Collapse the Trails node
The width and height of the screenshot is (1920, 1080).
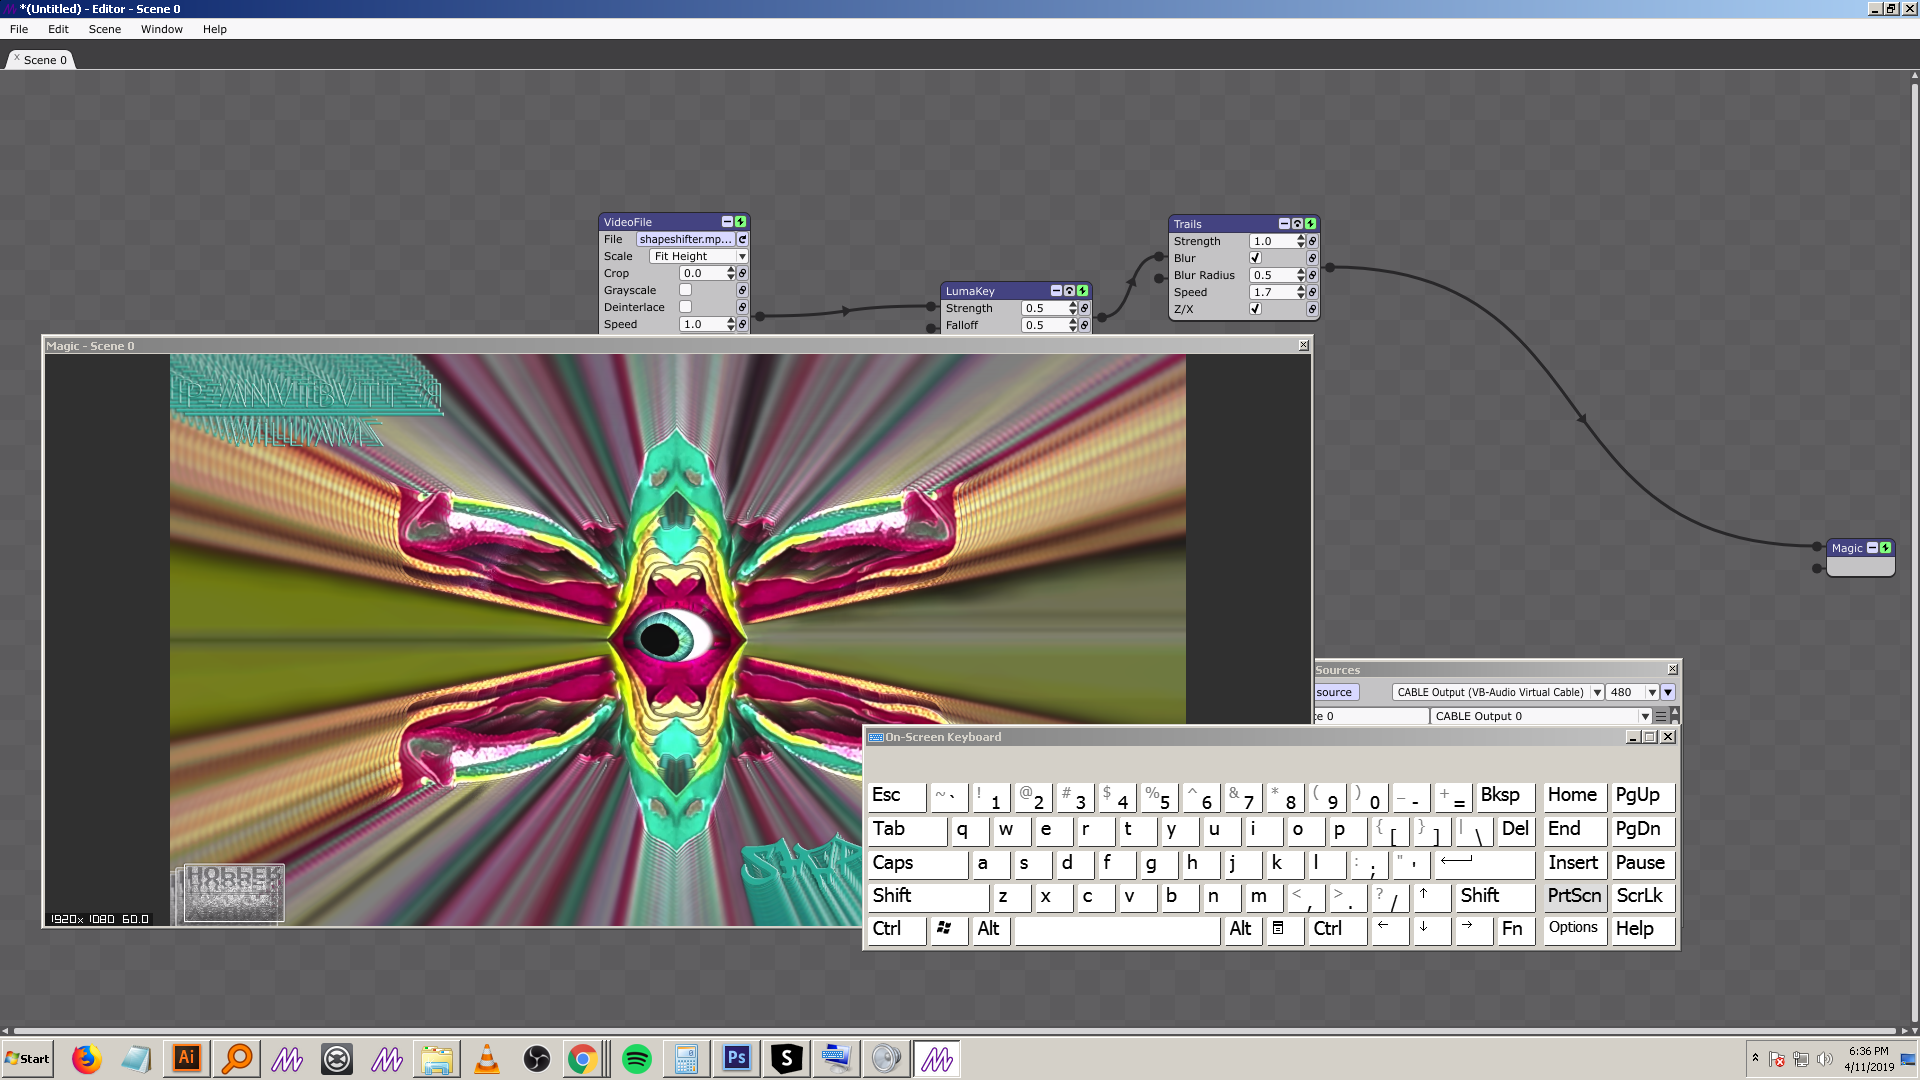pyautogui.click(x=1284, y=224)
